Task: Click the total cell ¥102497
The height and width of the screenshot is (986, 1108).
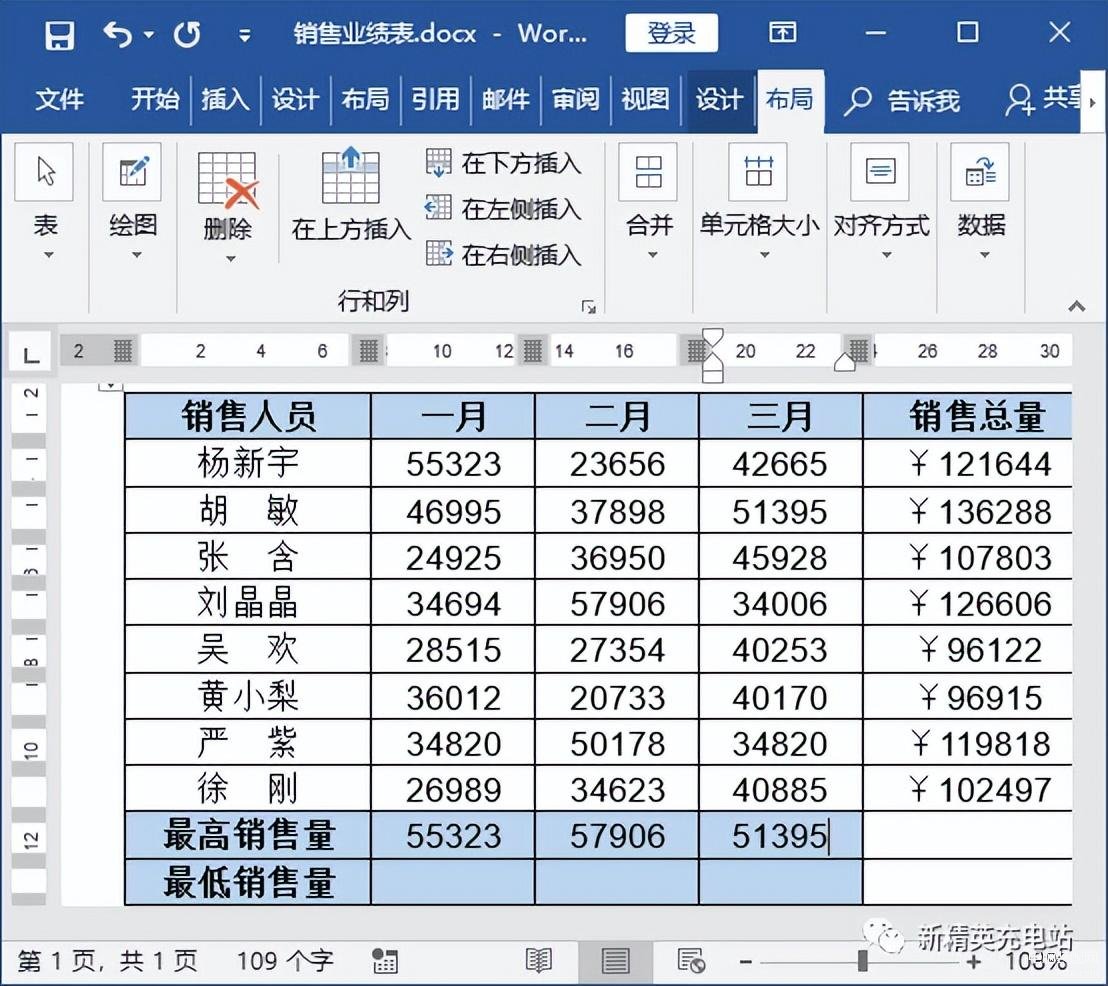Action: (967, 789)
